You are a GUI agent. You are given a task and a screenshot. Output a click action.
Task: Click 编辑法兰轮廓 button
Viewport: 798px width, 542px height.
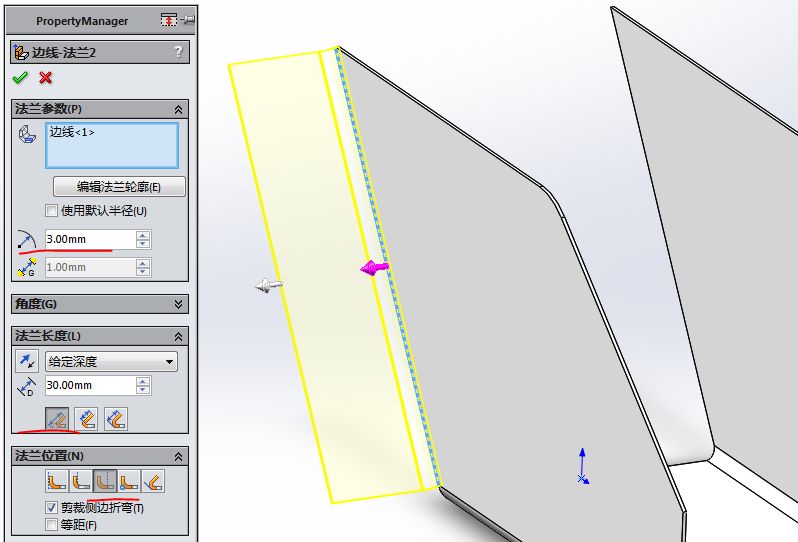point(119,187)
